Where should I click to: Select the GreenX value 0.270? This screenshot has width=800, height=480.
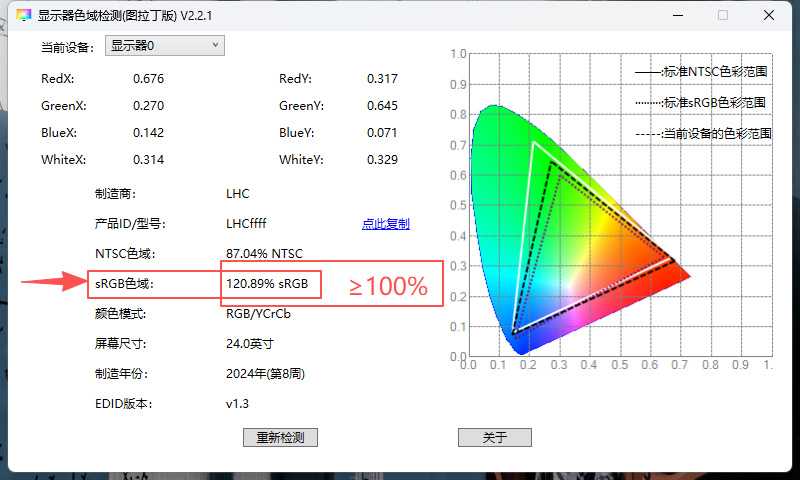coord(148,106)
